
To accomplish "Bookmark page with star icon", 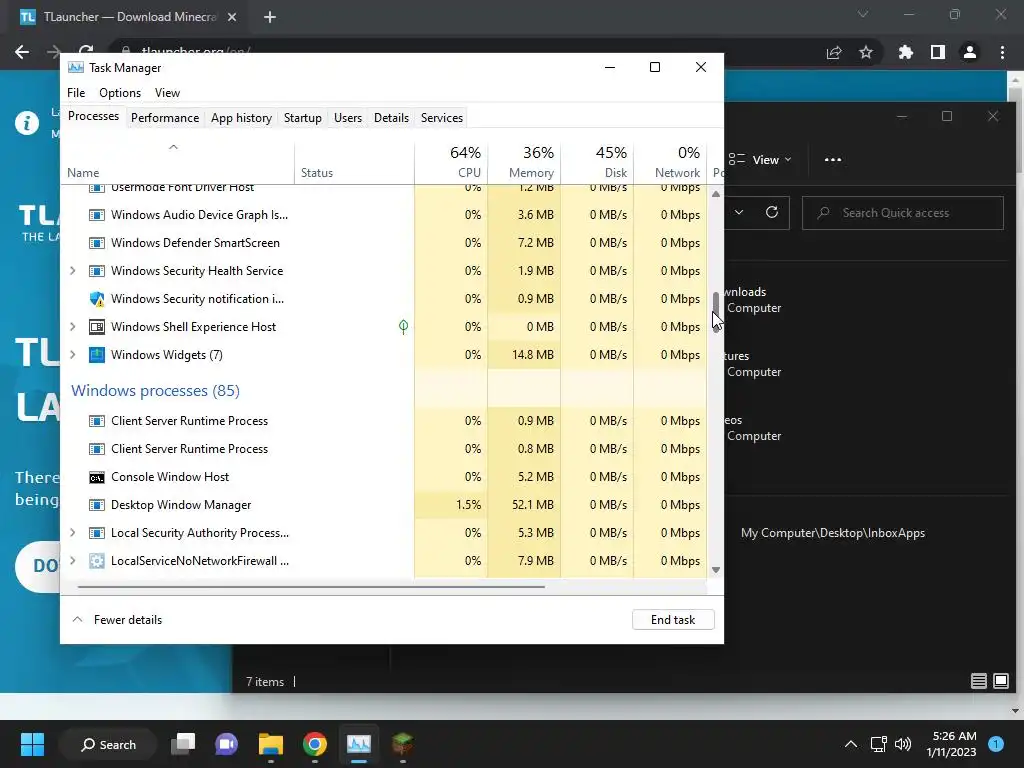I will click(866, 52).
